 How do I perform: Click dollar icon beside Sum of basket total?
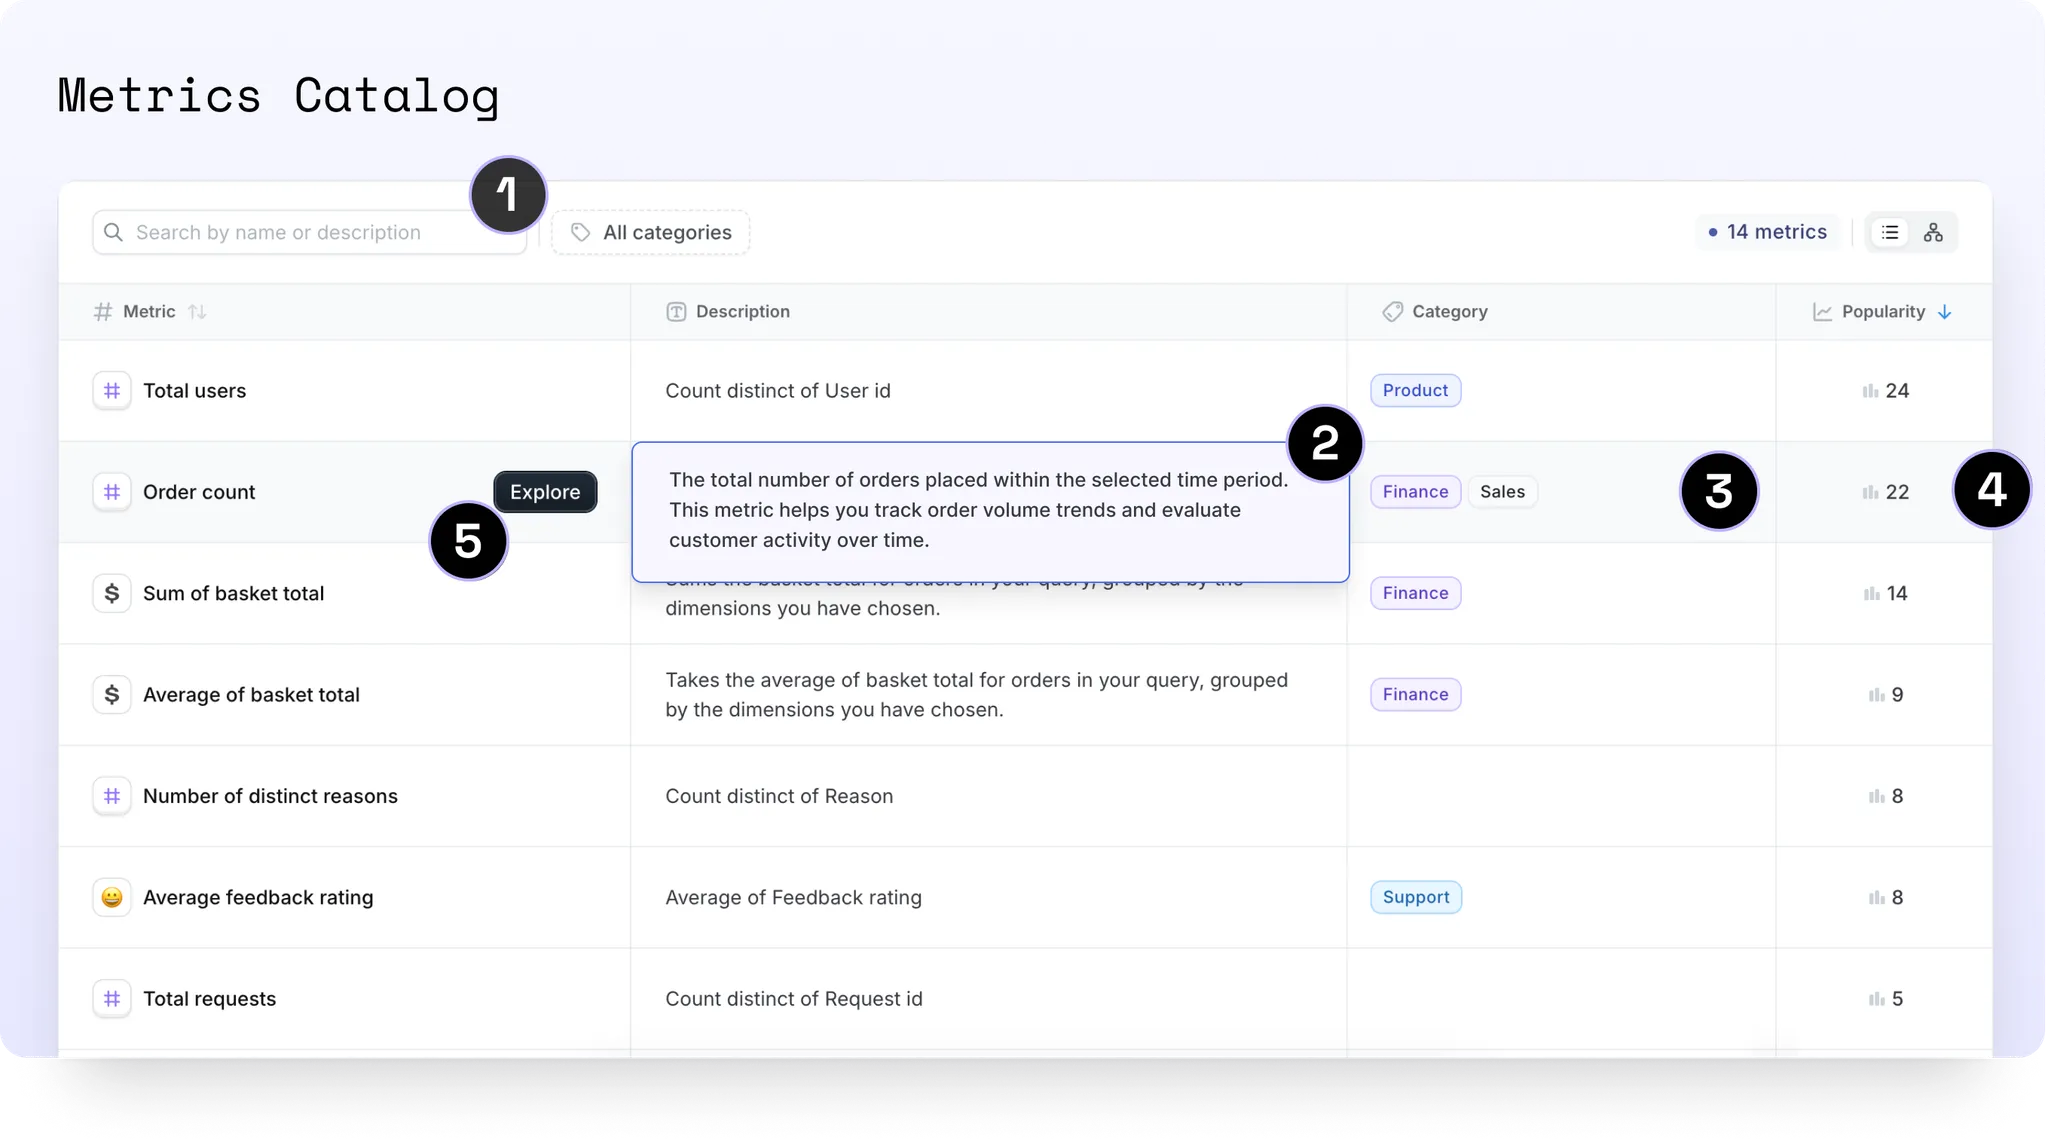click(x=112, y=593)
